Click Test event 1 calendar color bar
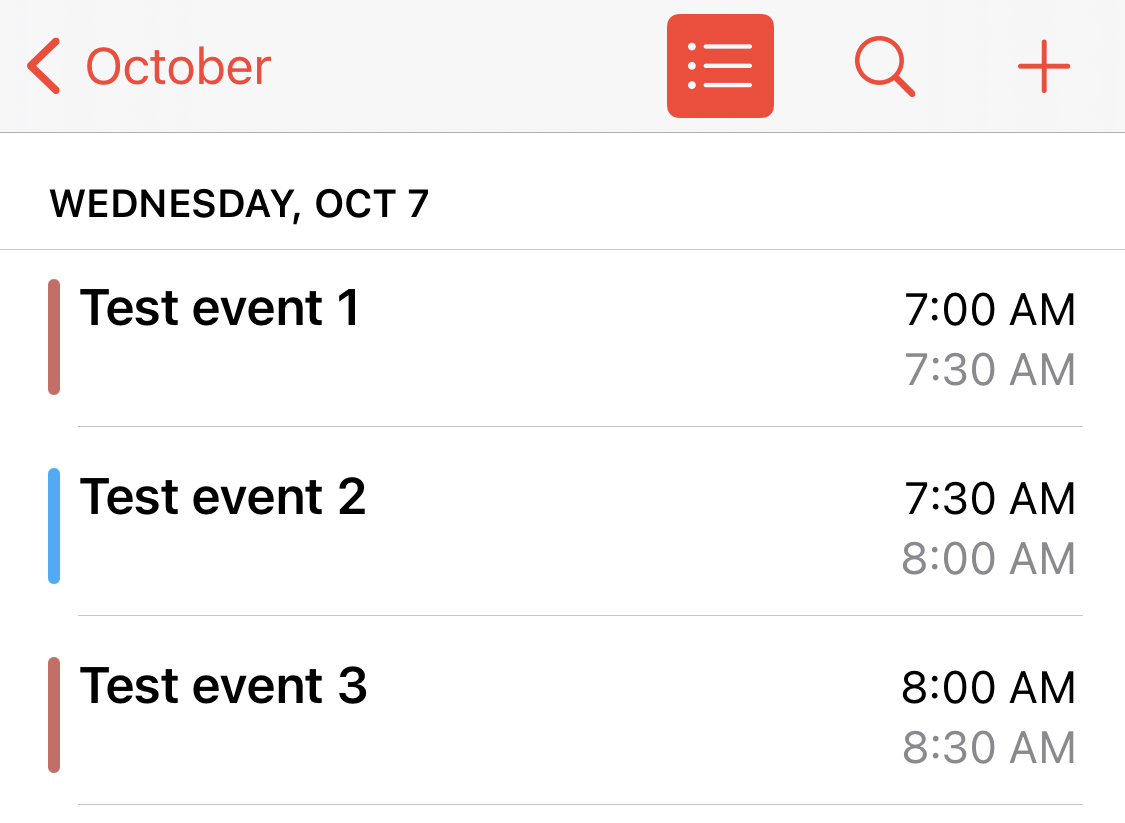Viewport: 1125px width, 823px height. (x=54, y=337)
